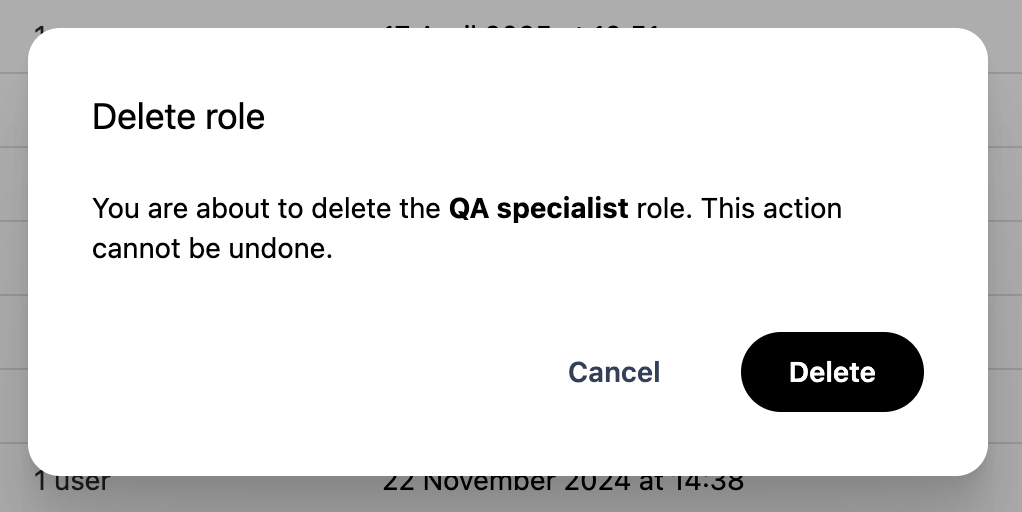This screenshot has height=512, width=1022.
Task: Click the "Delete role" dialog title
Action: click(178, 117)
